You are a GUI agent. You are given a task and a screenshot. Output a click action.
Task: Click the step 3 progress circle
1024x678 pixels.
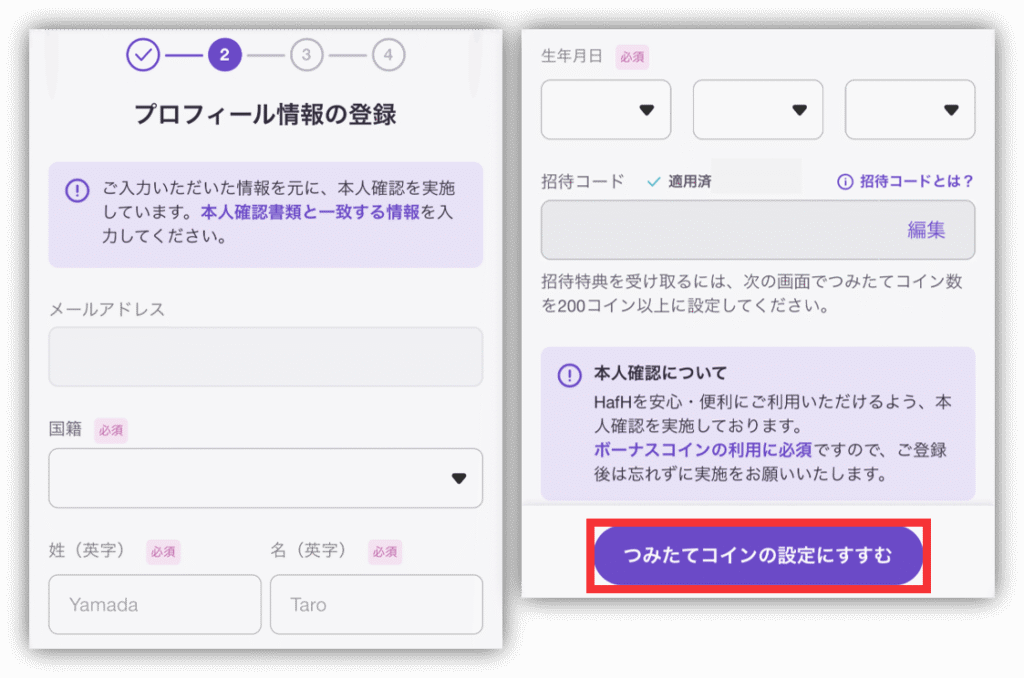click(306, 55)
